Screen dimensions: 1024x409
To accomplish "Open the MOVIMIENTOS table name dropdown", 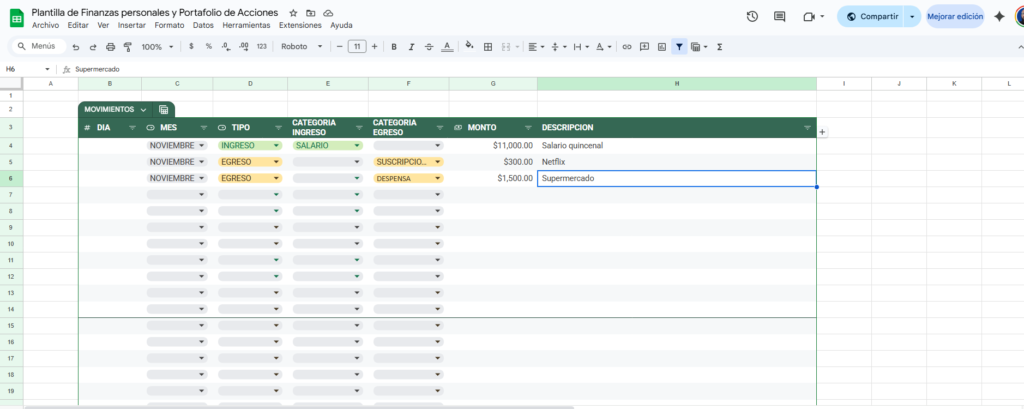I will [x=144, y=109].
